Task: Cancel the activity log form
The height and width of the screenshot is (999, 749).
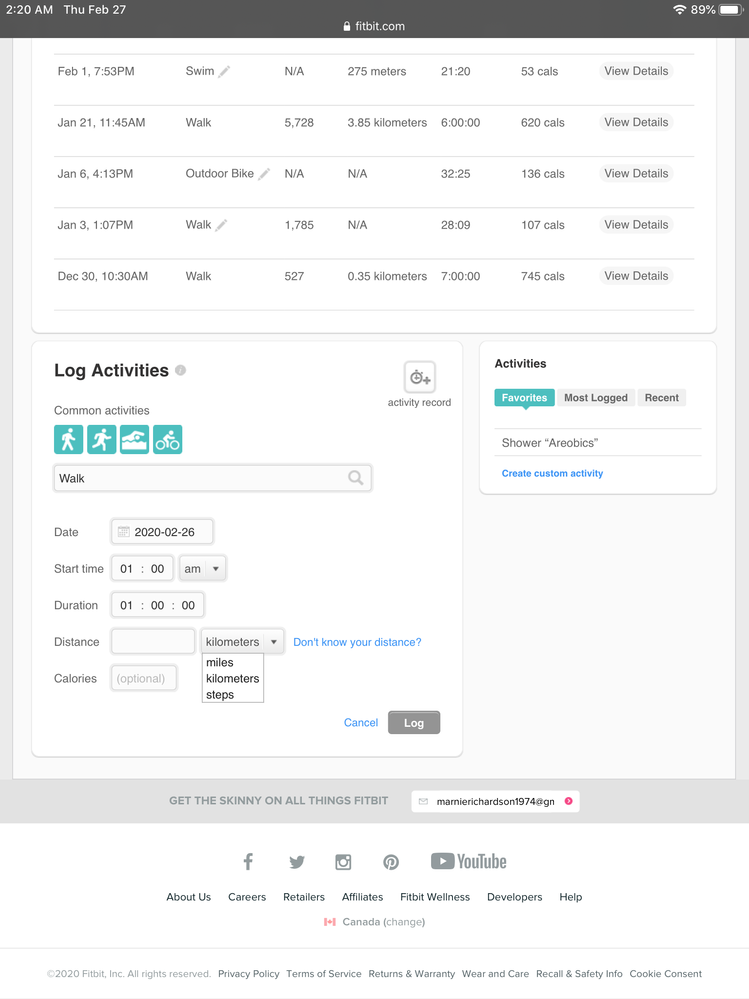Action: 360,722
